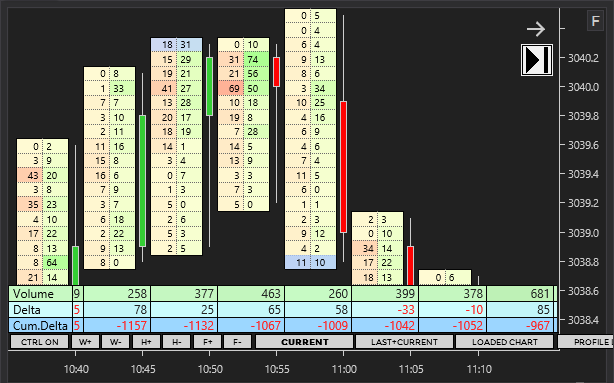Increase font size with F+ button
This screenshot has height=383, width=614.
click(x=207, y=342)
